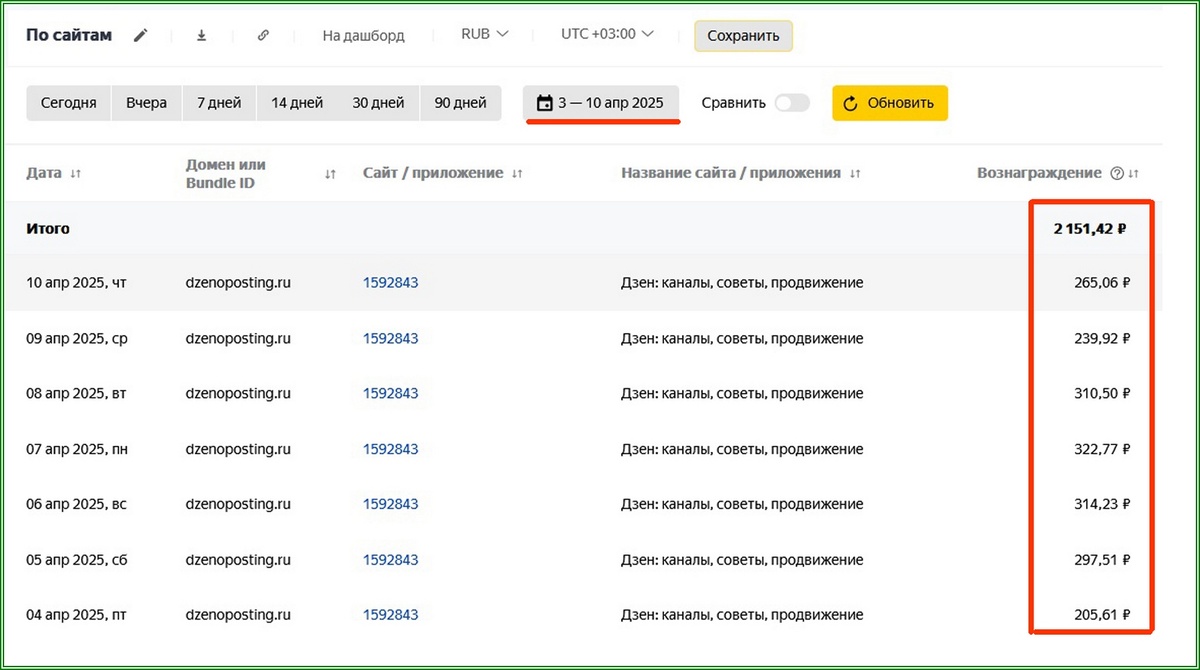This screenshot has height=670, width=1200.
Task: Select the Сегодня period tab
Action: tap(69, 103)
